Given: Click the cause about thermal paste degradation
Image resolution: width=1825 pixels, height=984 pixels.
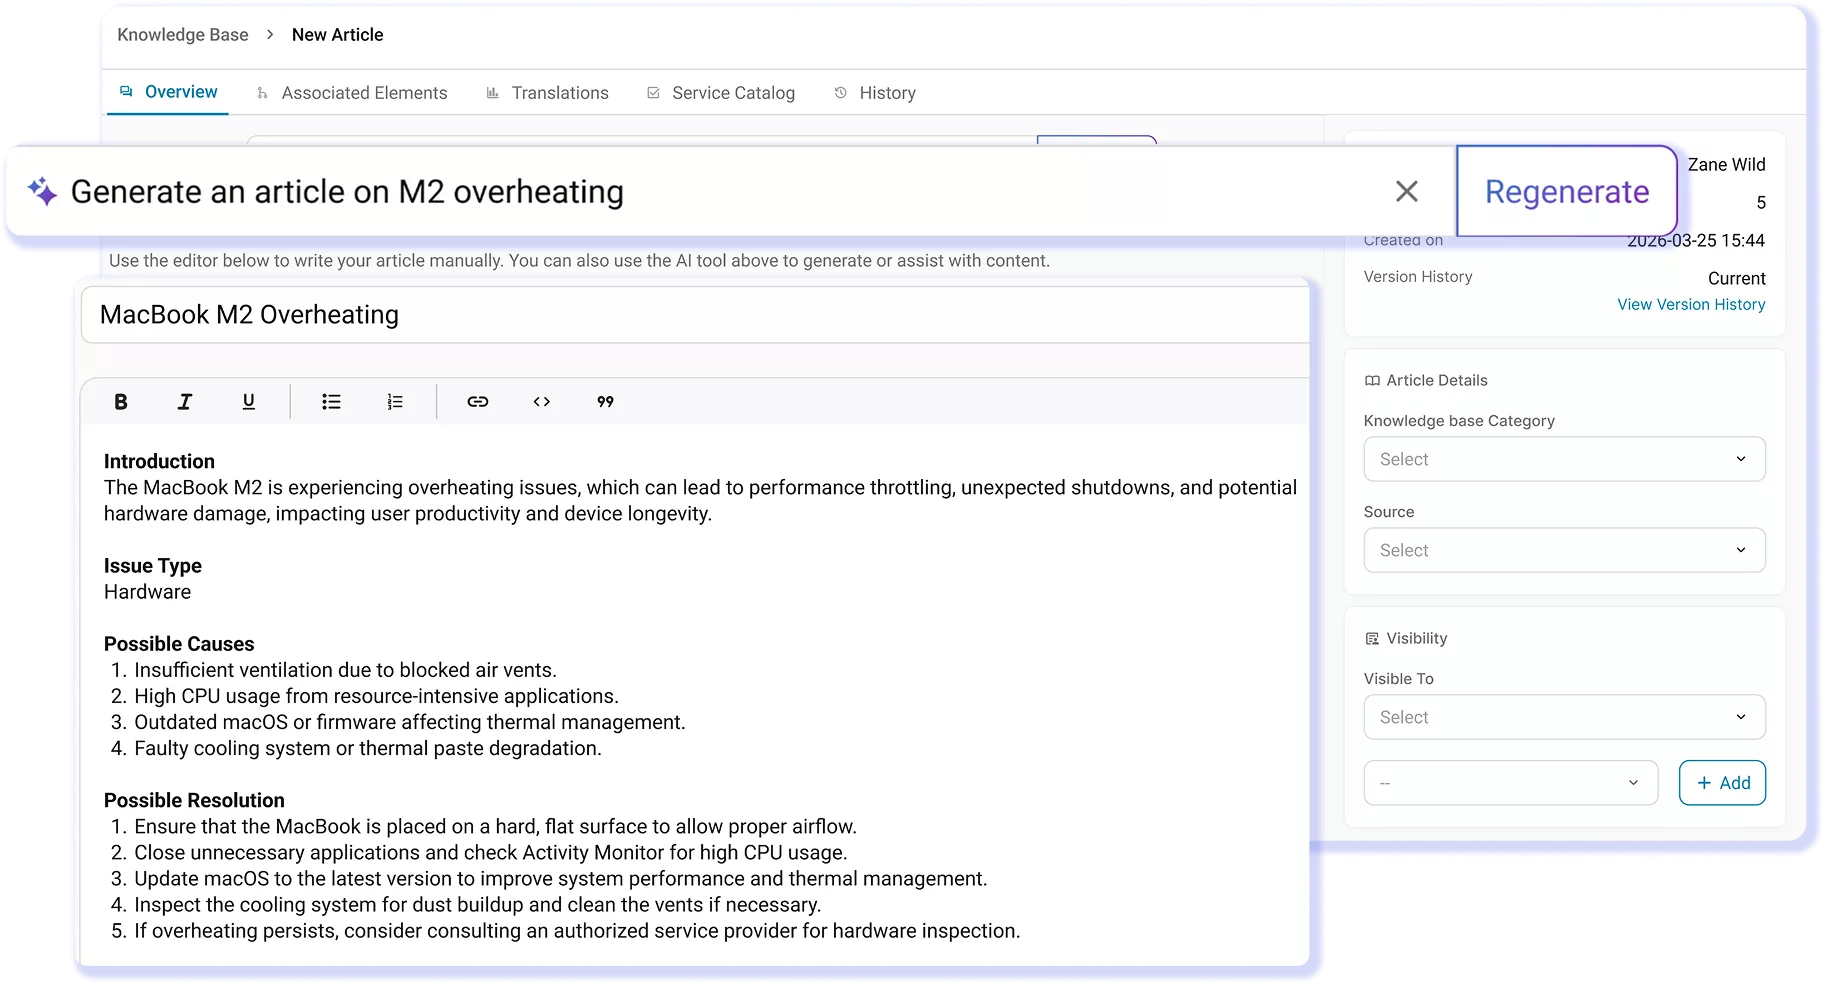Looking at the screenshot, I should (x=368, y=748).
